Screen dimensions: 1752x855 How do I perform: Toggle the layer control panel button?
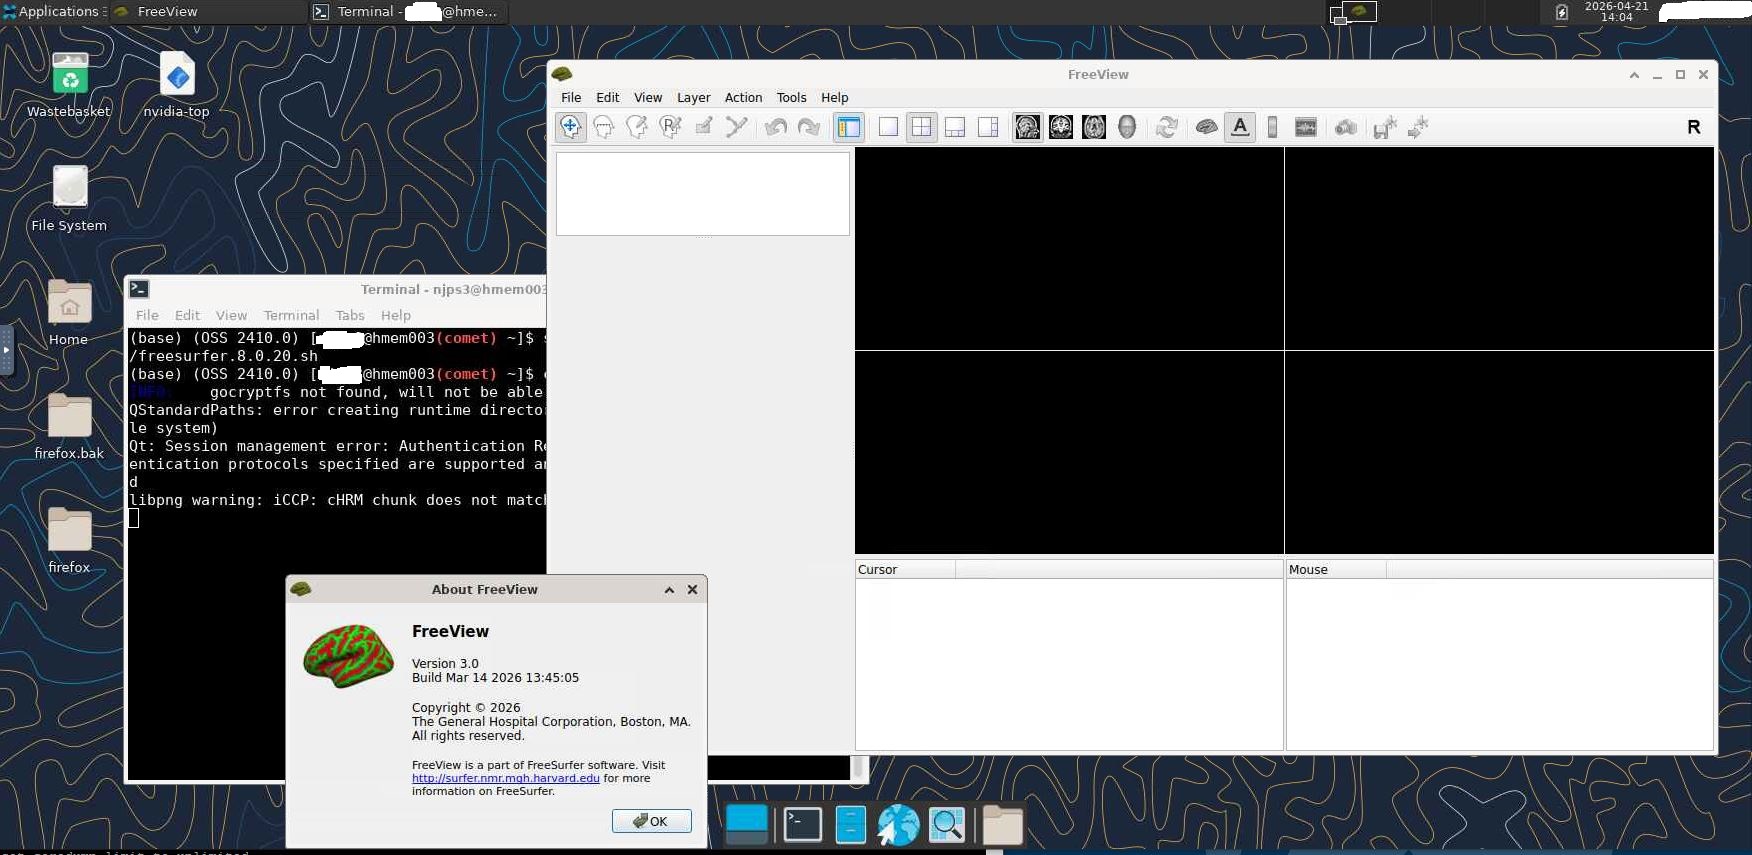[849, 127]
